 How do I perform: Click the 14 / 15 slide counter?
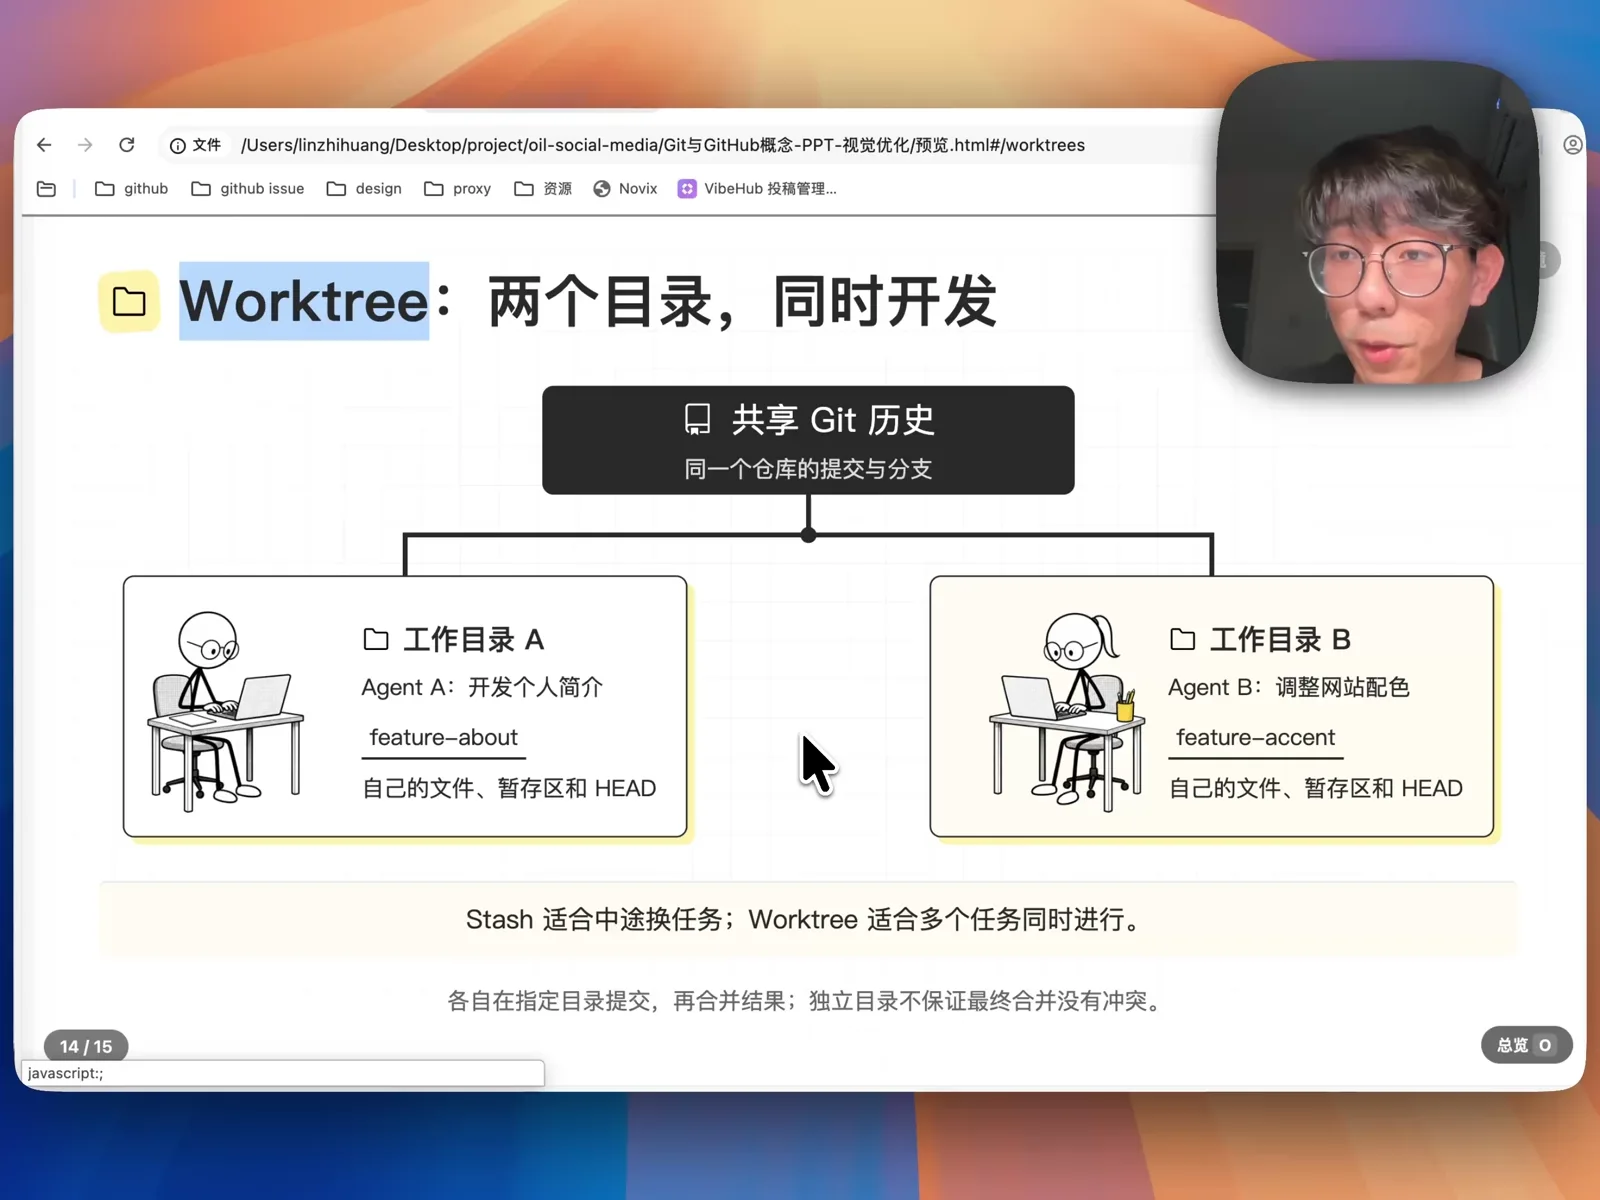click(x=86, y=1046)
